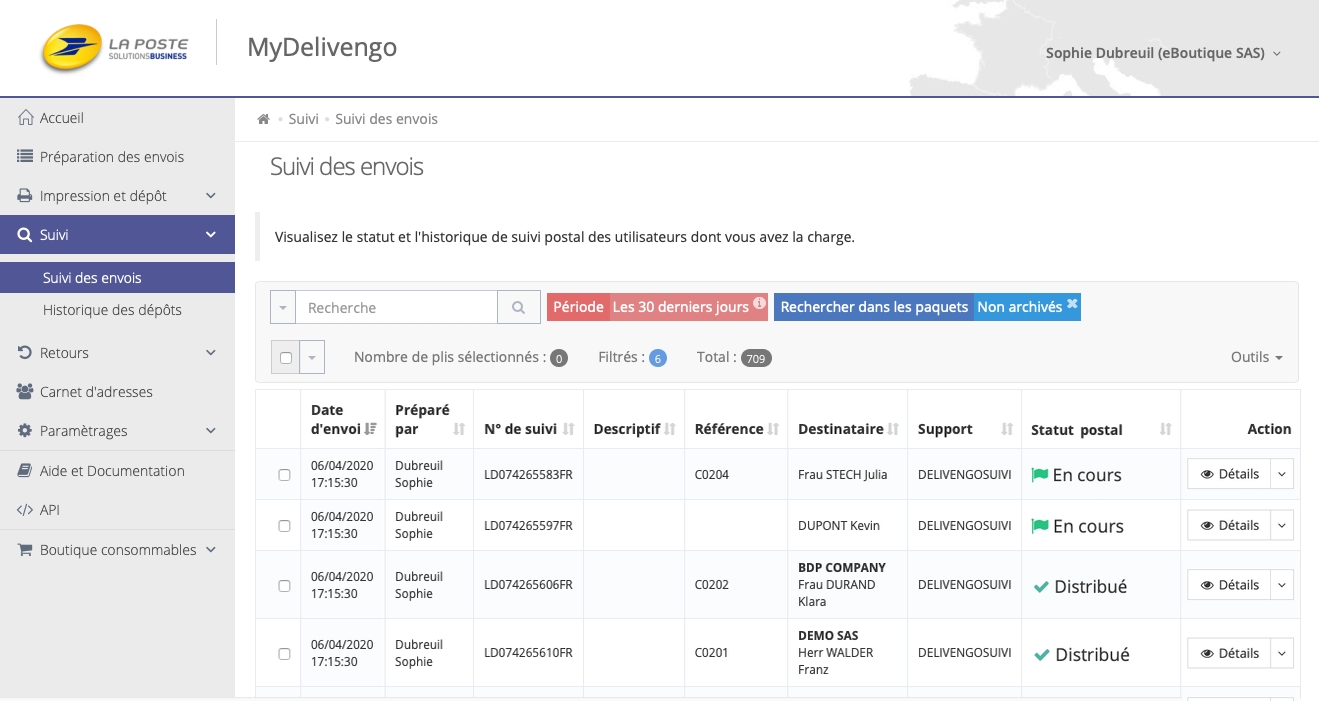The height and width of the screenshot is (701, 1323).
Task: Sort by Référence column icon
Action: 773,429
